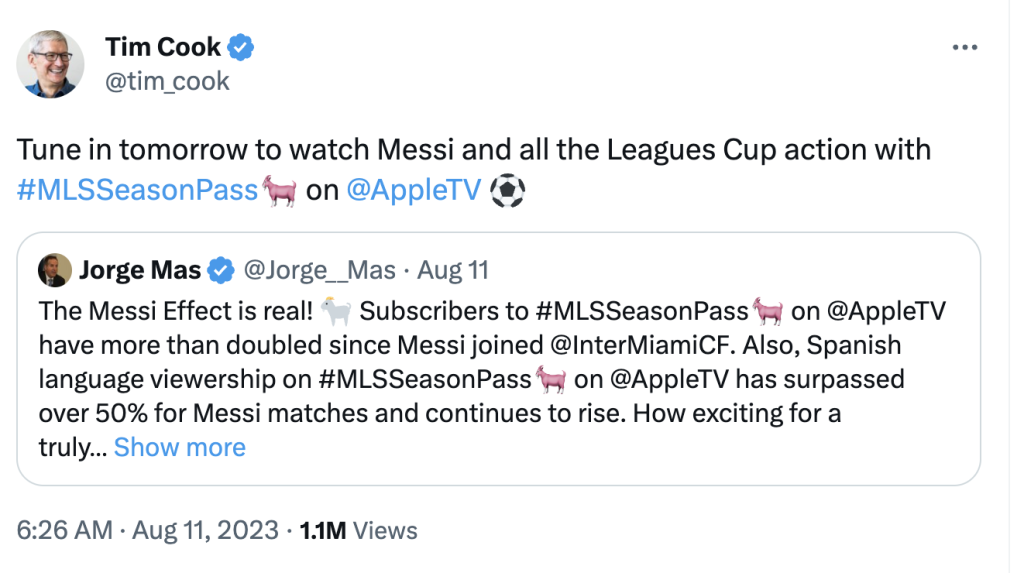Click the pink goat icon after #MLSSeasonPass
This screenshot has width=1024, height=573.
click(279, 189)
